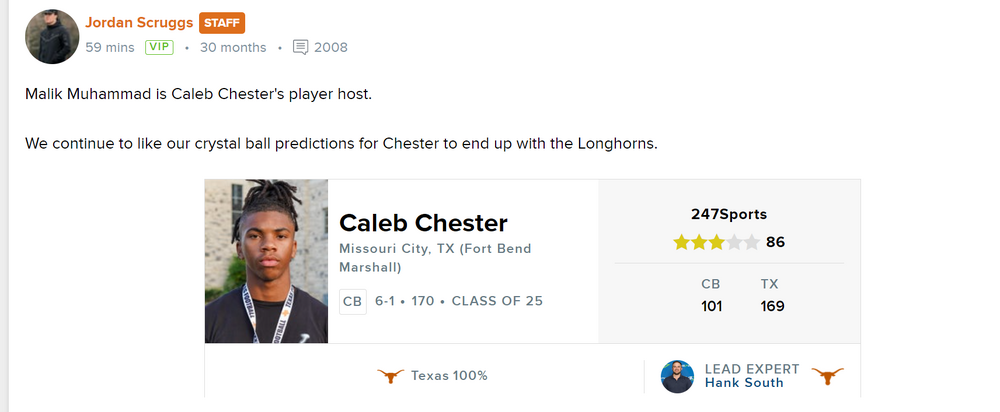Click the CB position badge

point(352,301)
